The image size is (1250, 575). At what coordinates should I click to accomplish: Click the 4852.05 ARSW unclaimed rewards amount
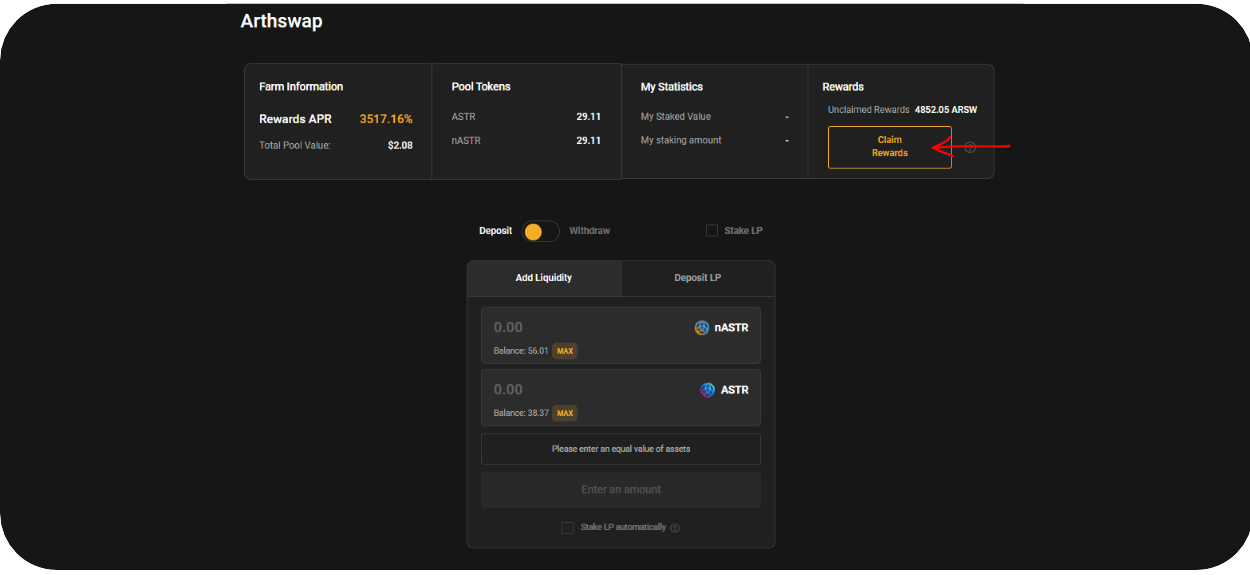(945, 110)
